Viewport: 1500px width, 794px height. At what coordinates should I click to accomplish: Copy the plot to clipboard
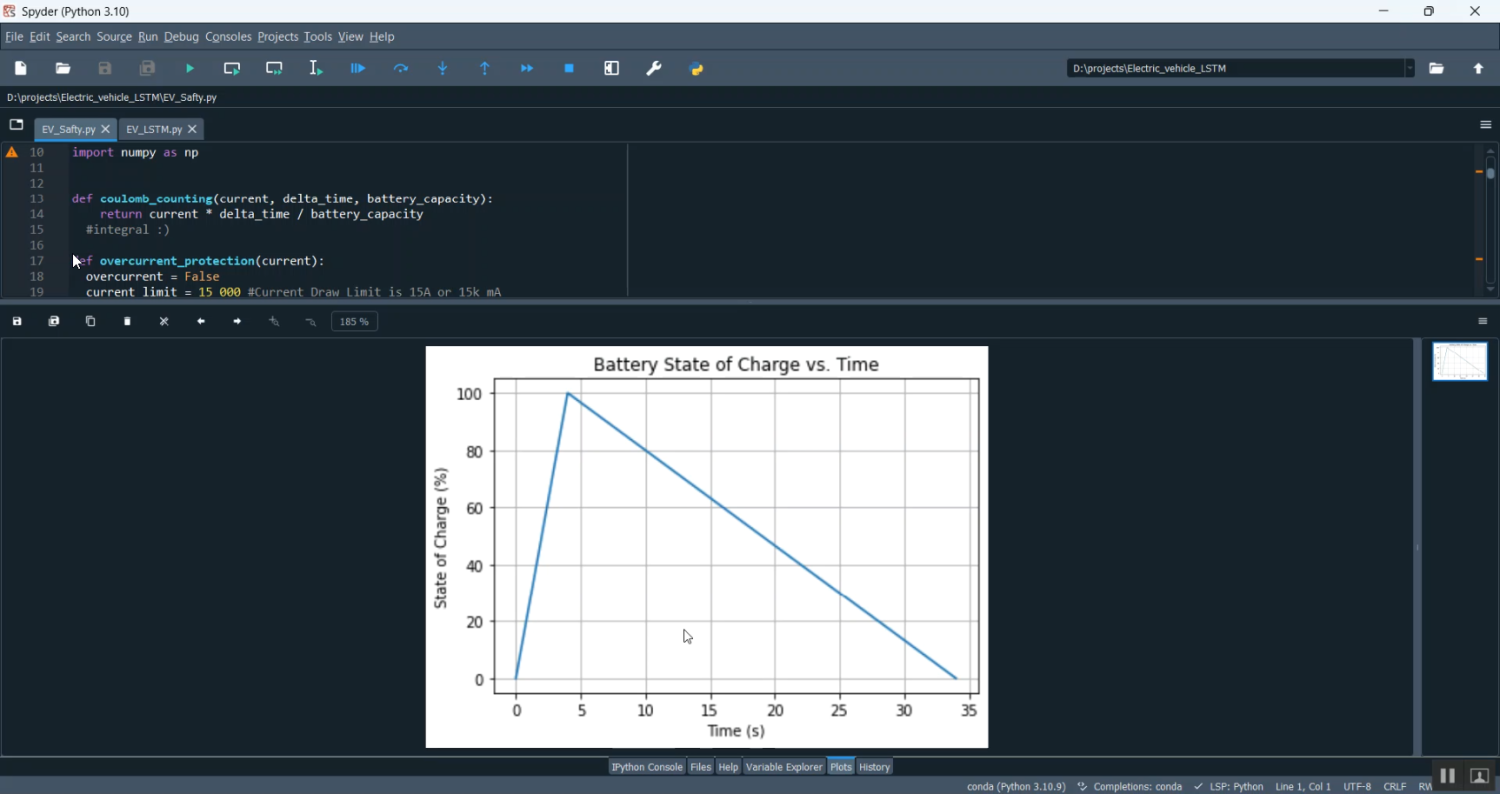tap(90, 321)
